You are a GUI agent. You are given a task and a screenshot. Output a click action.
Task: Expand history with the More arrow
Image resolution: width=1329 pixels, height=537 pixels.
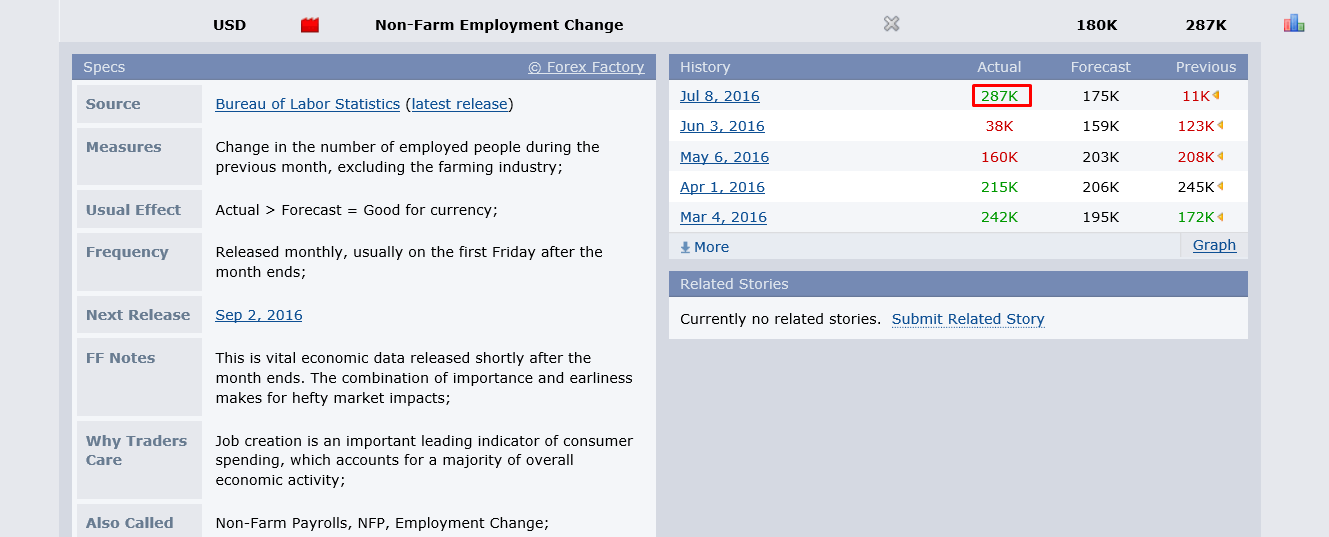point(704,247)
